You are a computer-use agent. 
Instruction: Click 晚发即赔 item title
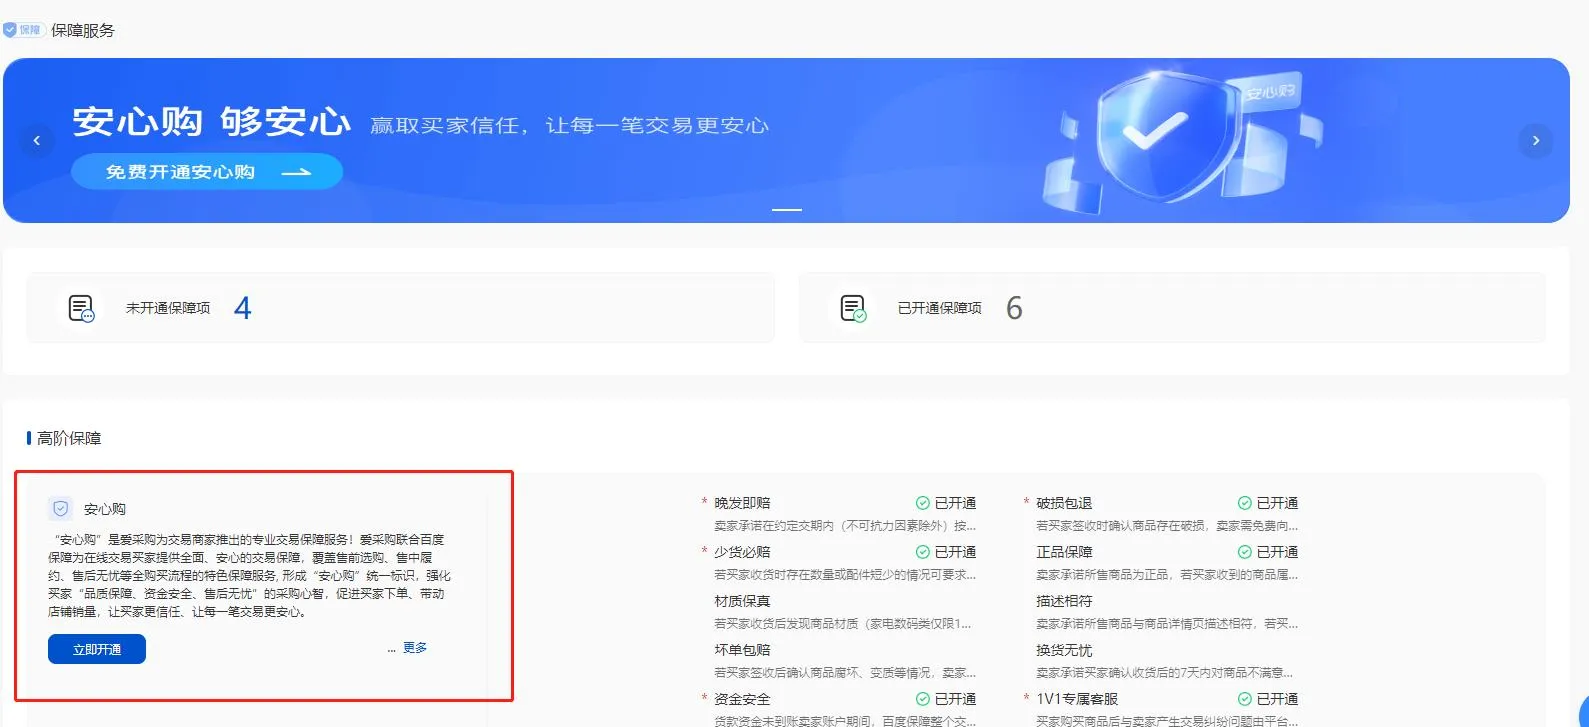coord(742,503)
